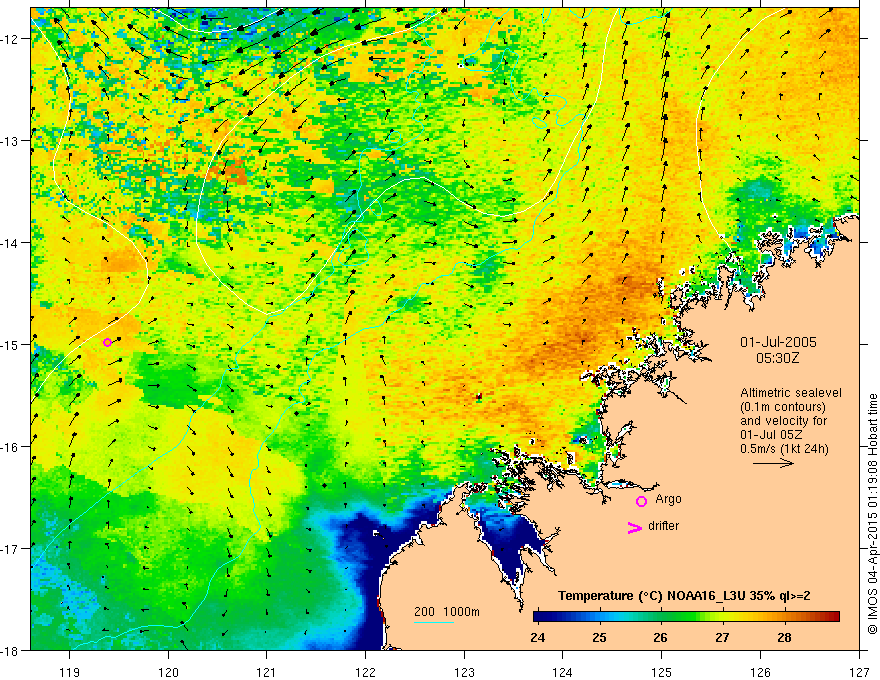
Task: Click the longitude axis label 125
Action: (x=662, y=672)
